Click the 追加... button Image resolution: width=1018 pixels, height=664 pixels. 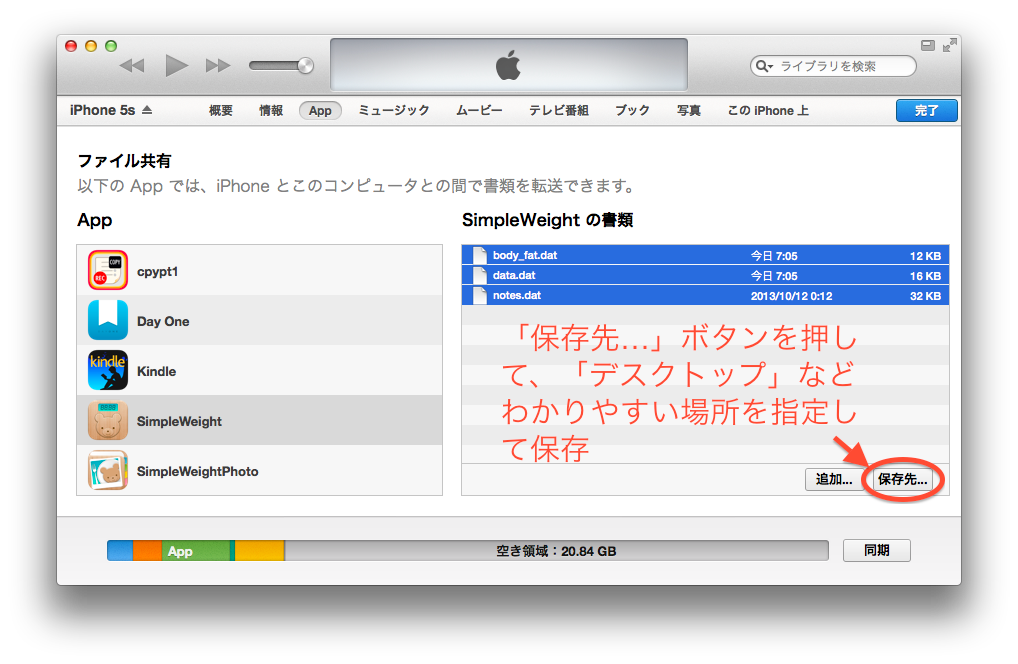[x=833, y=480]
